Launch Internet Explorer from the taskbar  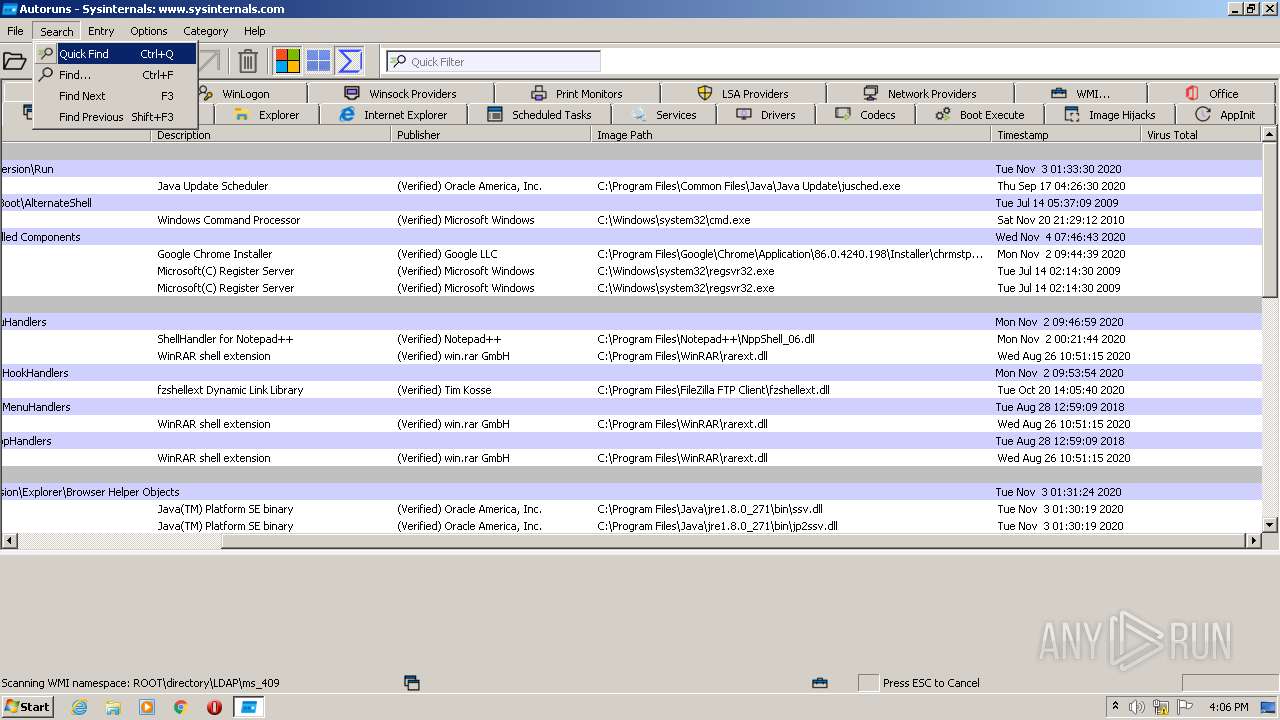79,707
